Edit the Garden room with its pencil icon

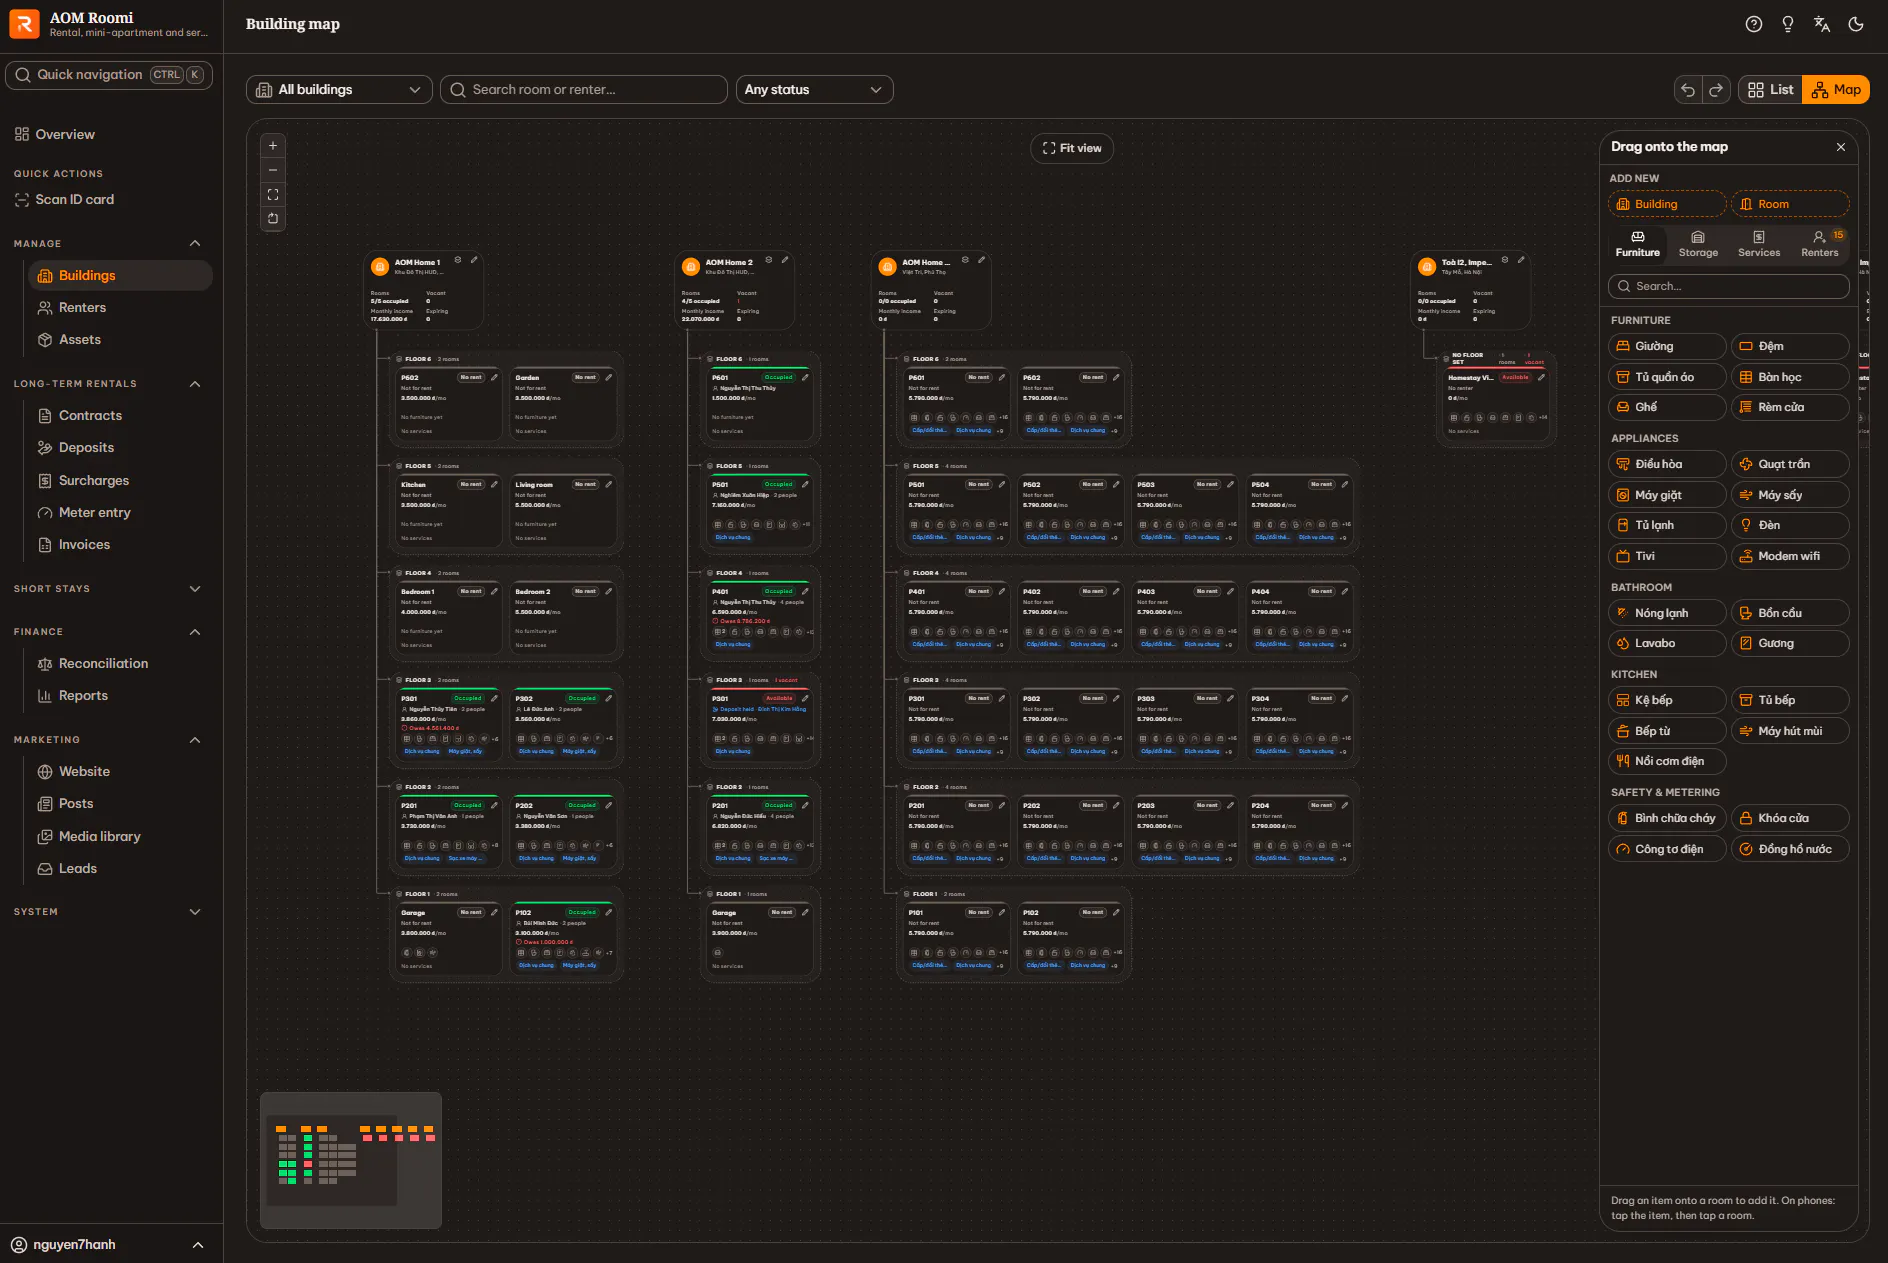(609, 377)
